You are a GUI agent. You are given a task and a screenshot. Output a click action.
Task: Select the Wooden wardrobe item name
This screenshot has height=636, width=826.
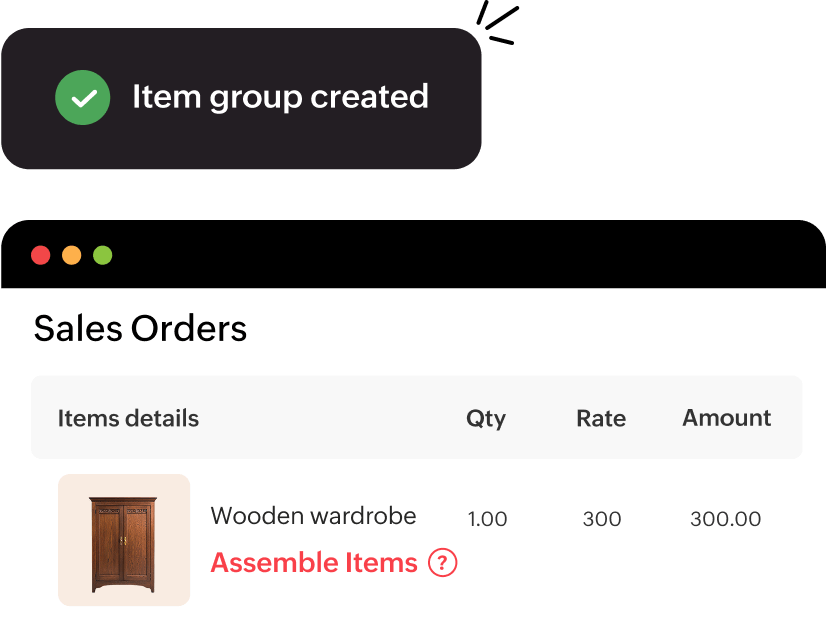[313, 516]
